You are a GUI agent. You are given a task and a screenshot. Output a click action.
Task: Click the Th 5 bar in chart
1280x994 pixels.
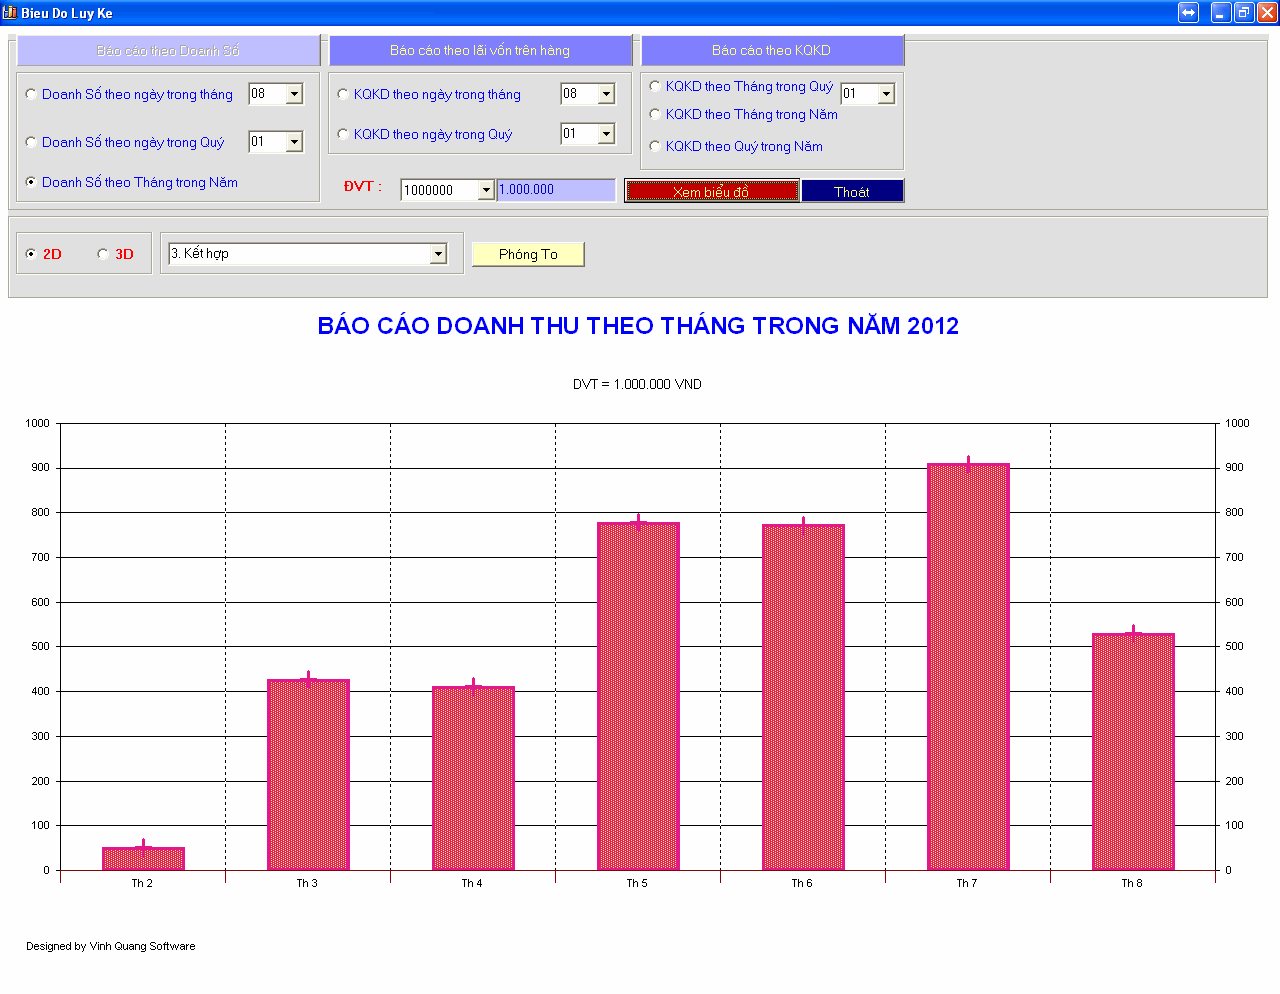pyautogui.click(x=638, y=696)
